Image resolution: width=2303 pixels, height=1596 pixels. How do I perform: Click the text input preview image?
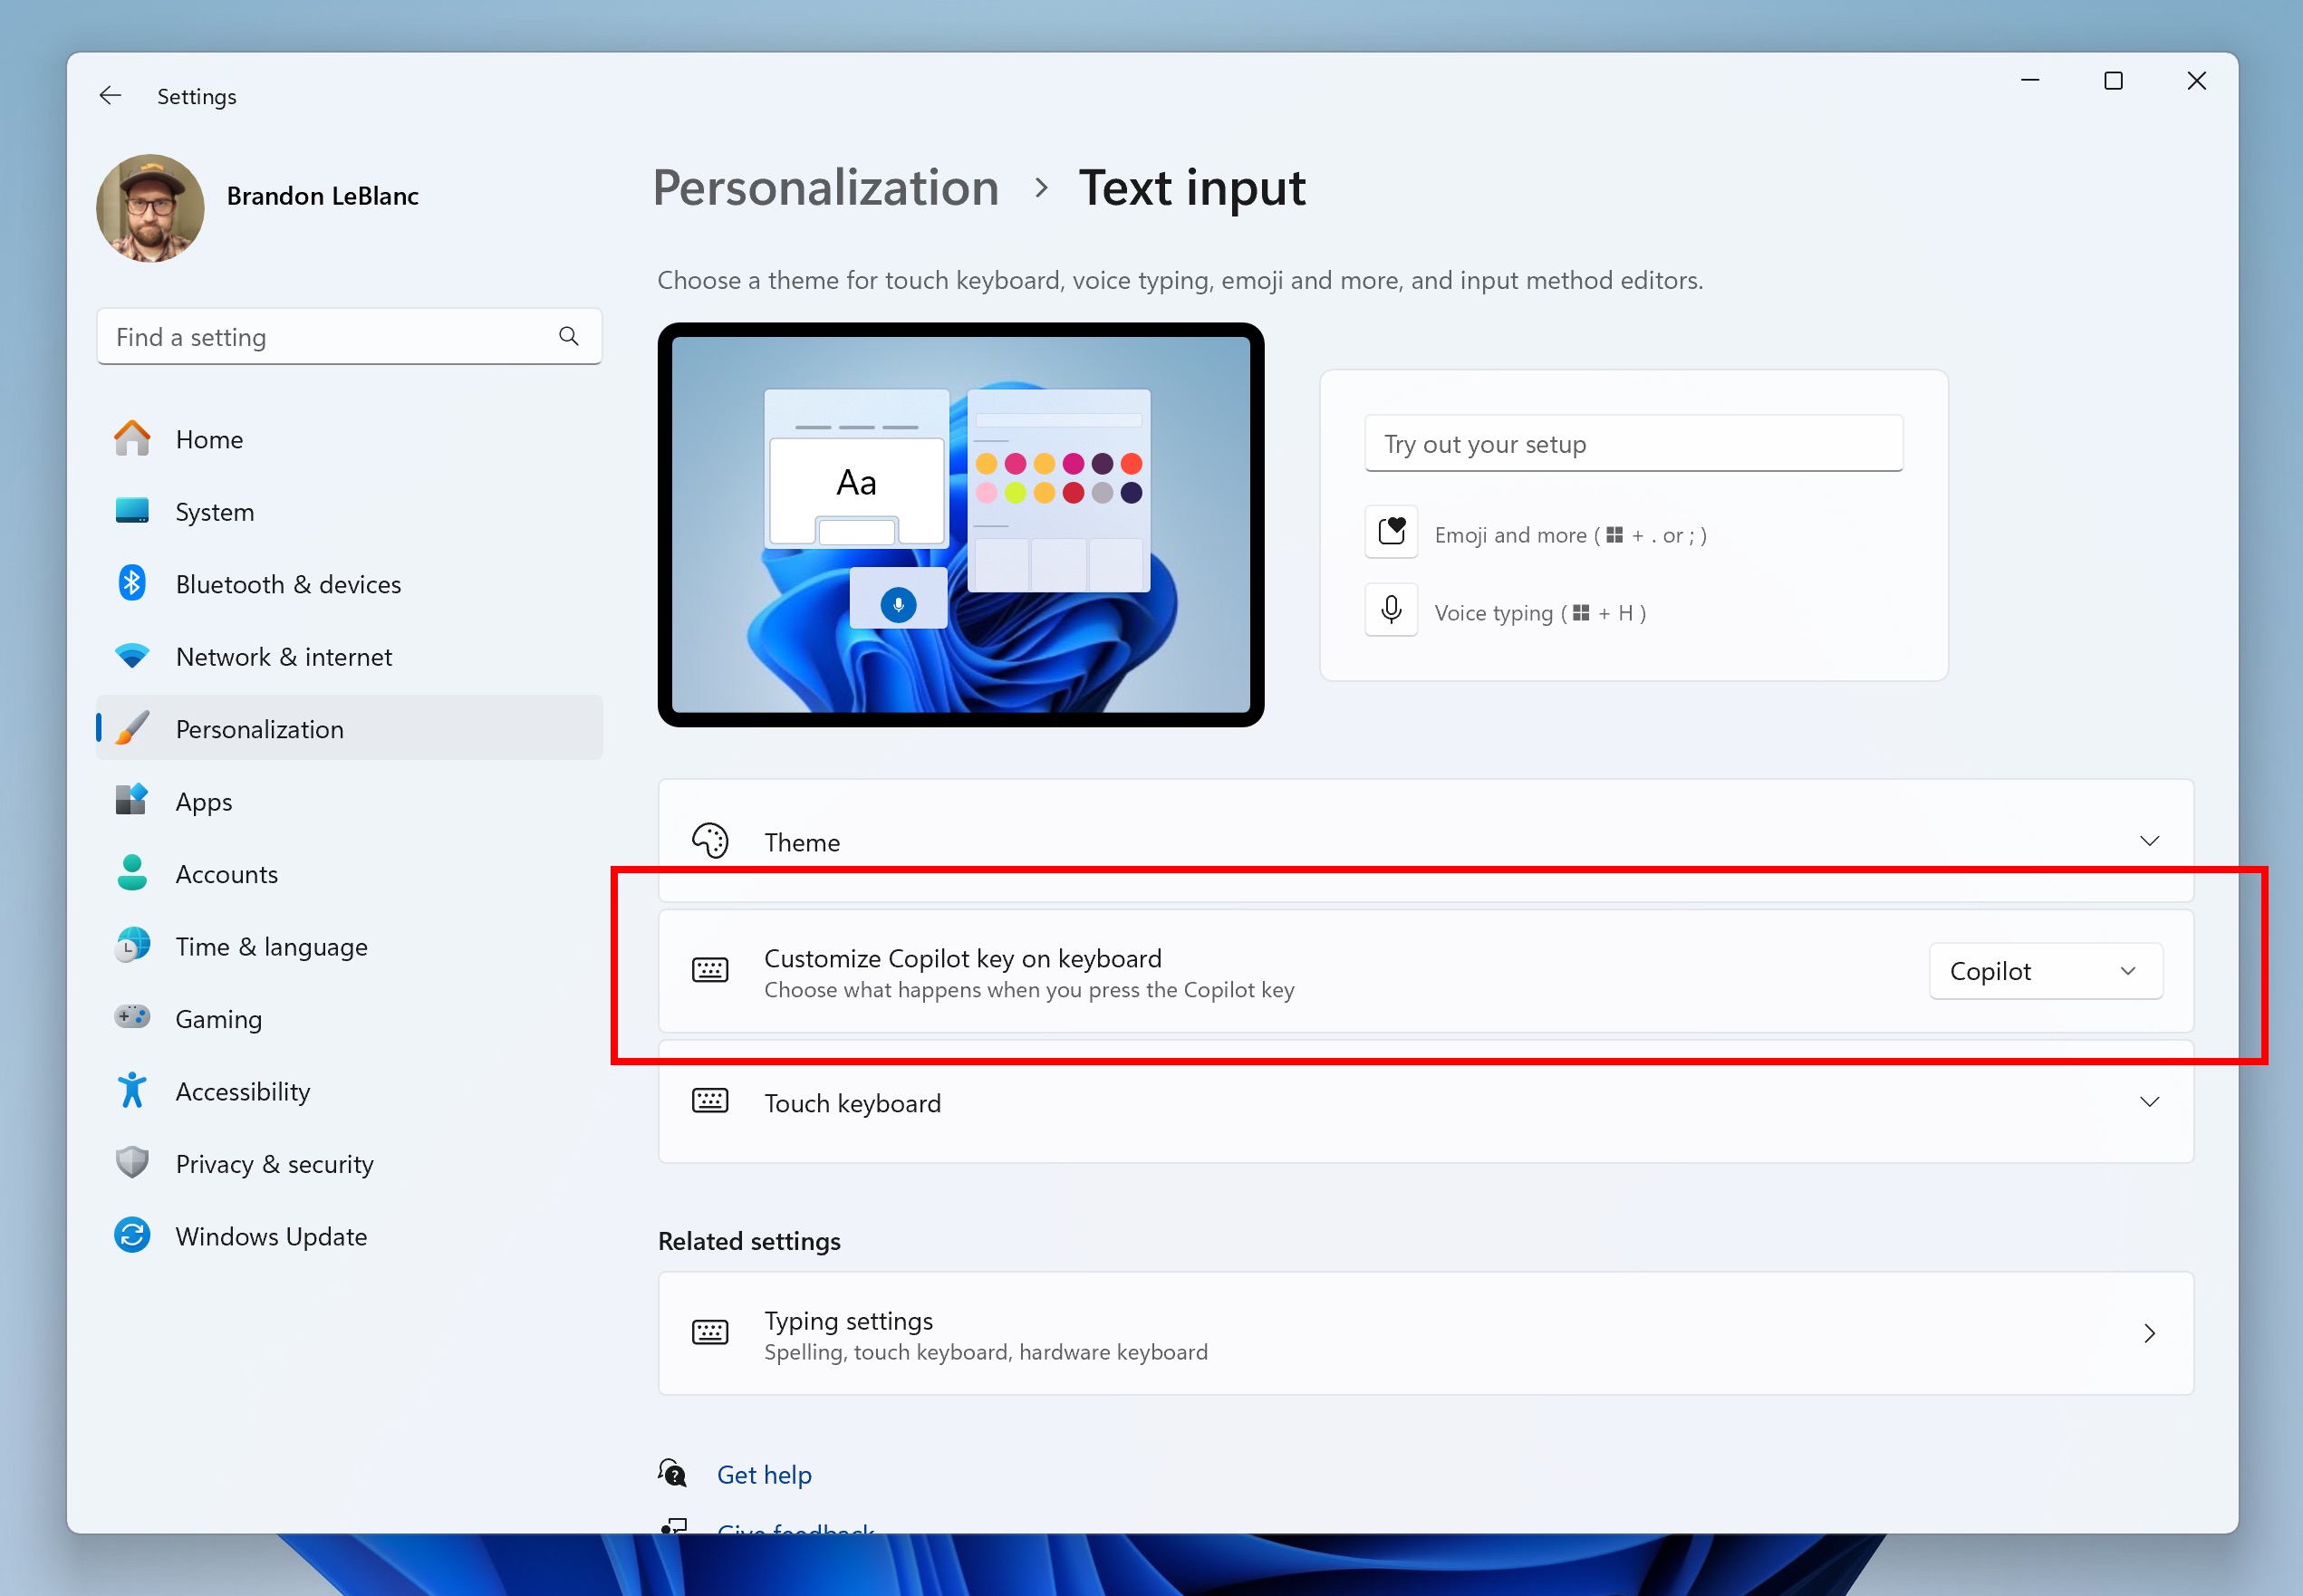tap(959, 524)
